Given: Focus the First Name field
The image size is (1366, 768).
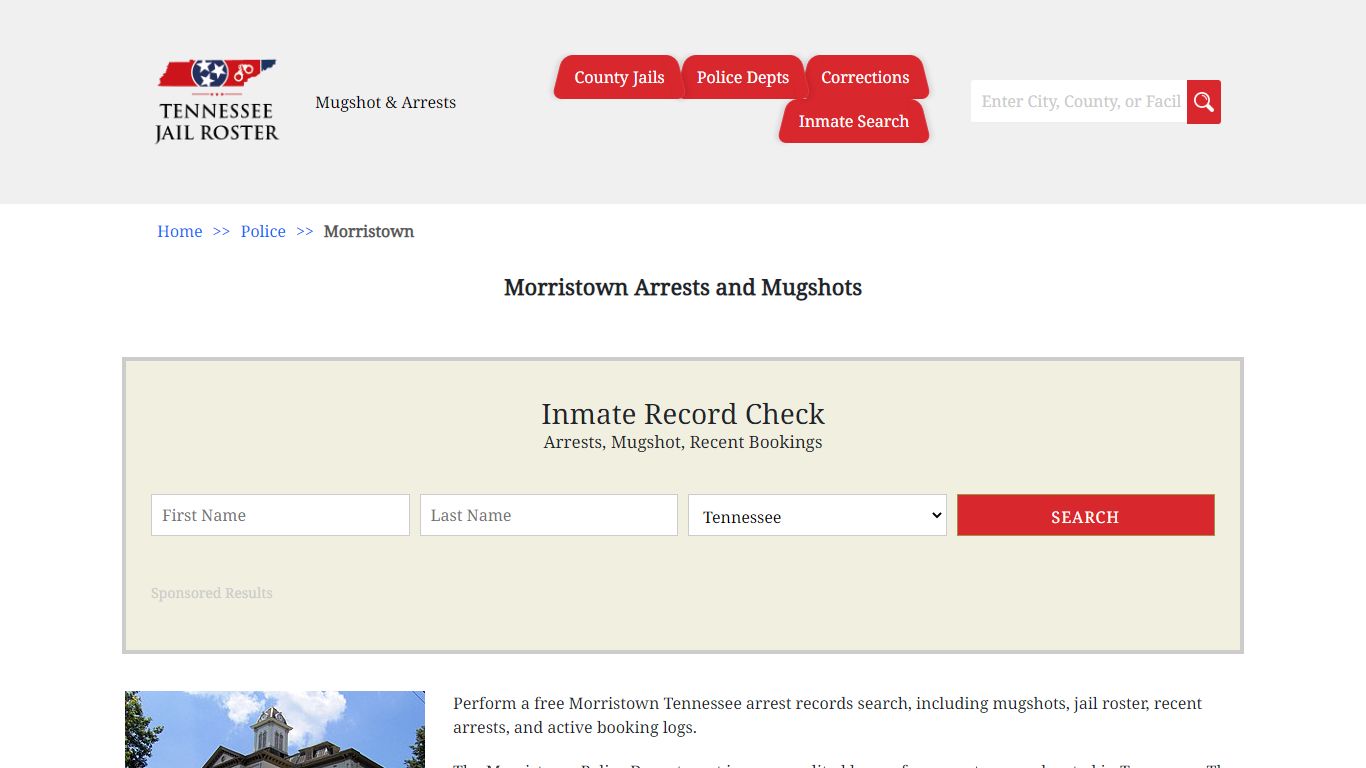Looking at the screenshot, I should pyautogui.click(x=280, y=515).
